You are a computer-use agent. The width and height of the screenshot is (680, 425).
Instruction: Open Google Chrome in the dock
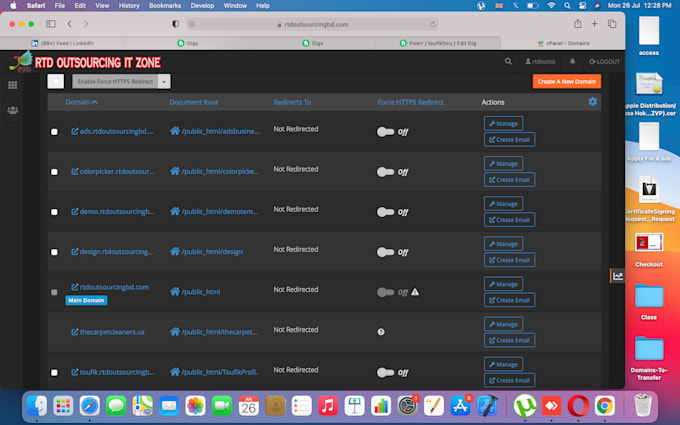point(605,406)
